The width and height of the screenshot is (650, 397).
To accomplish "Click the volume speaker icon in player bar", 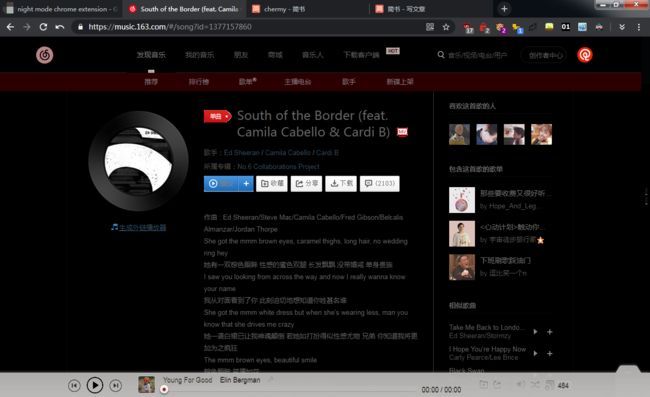I will [x=521, y=385].
